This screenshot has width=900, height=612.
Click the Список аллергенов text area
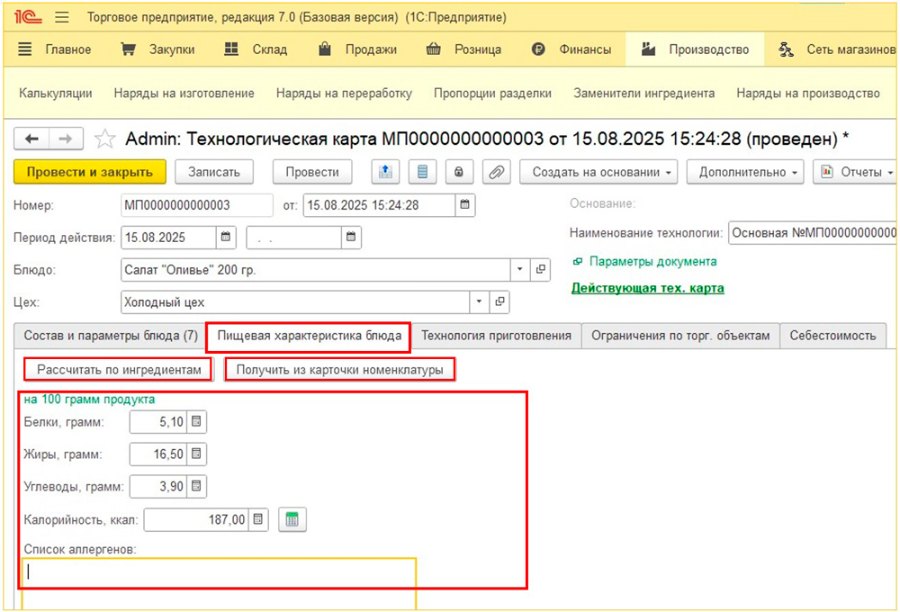pos(219,583)
